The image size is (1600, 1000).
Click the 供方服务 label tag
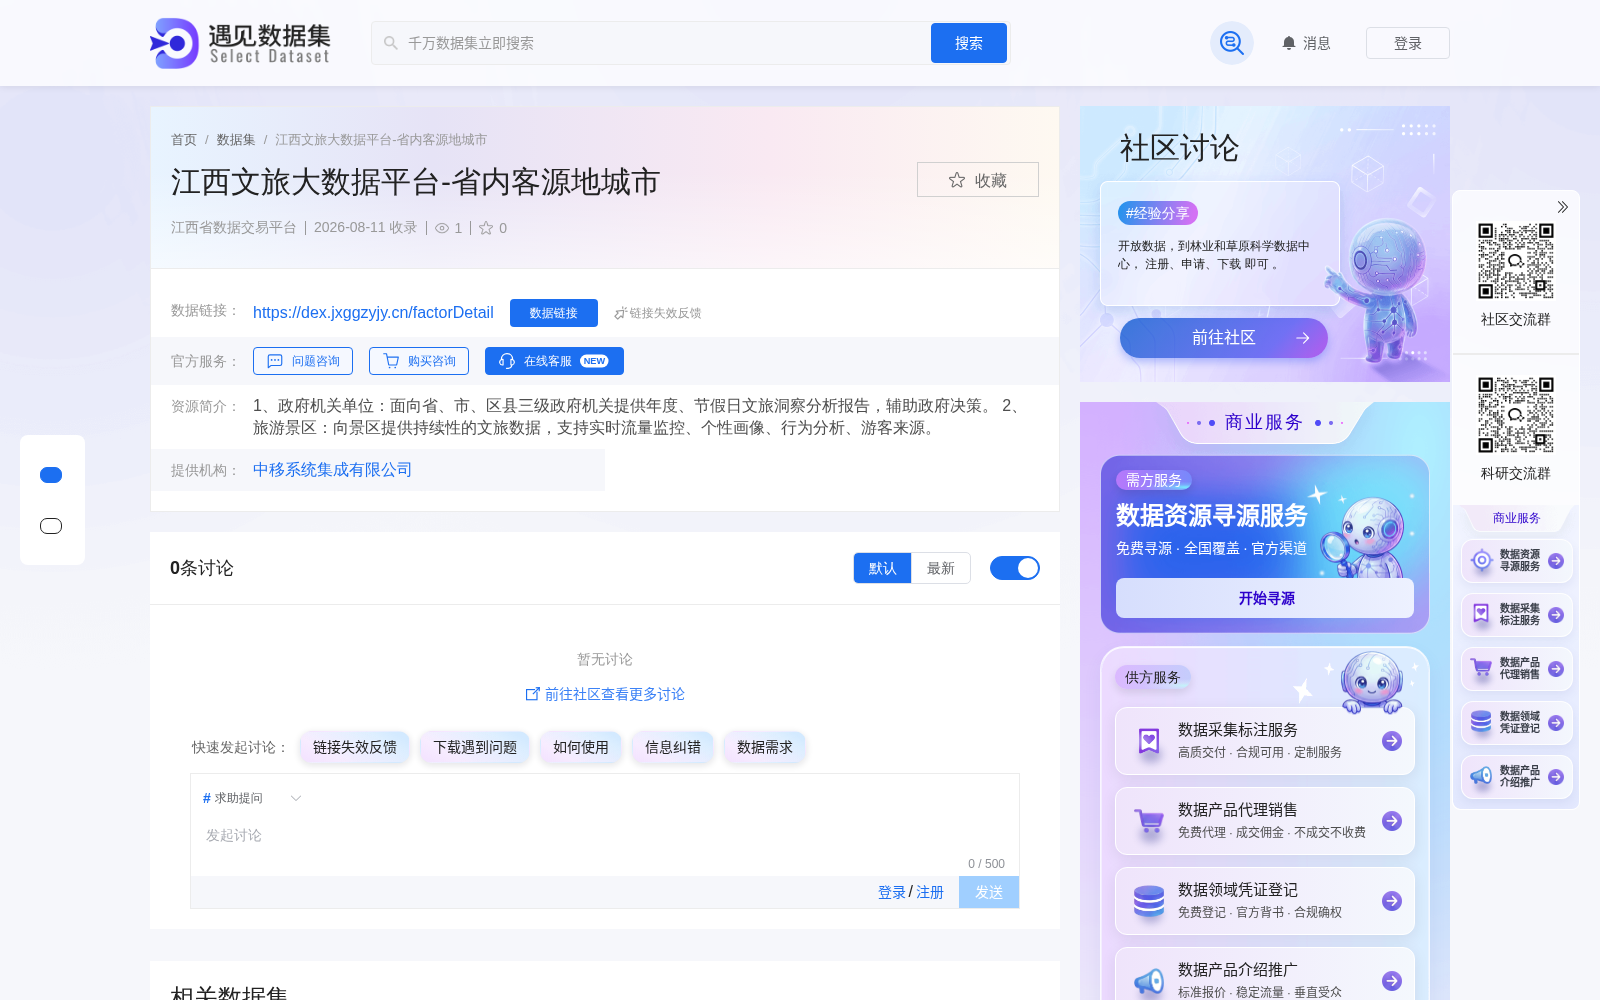pos(1153,677)
